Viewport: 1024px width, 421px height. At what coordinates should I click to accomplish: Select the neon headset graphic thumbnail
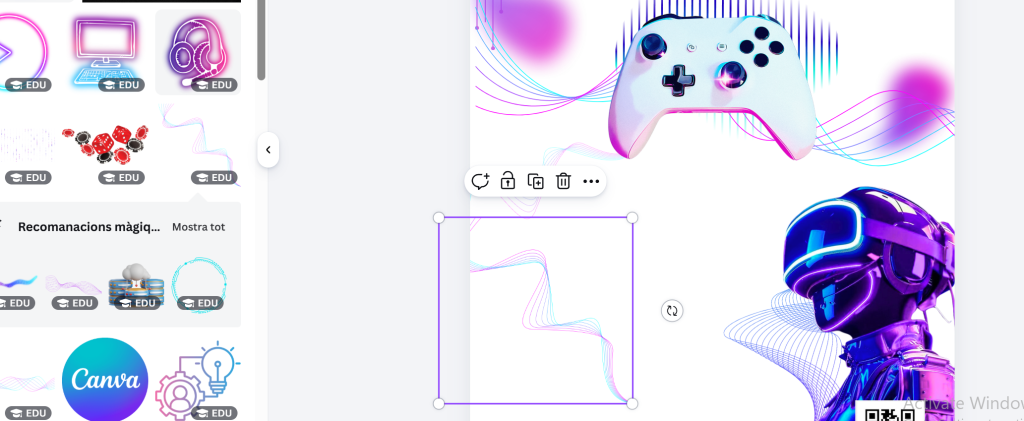pos(198,50)
